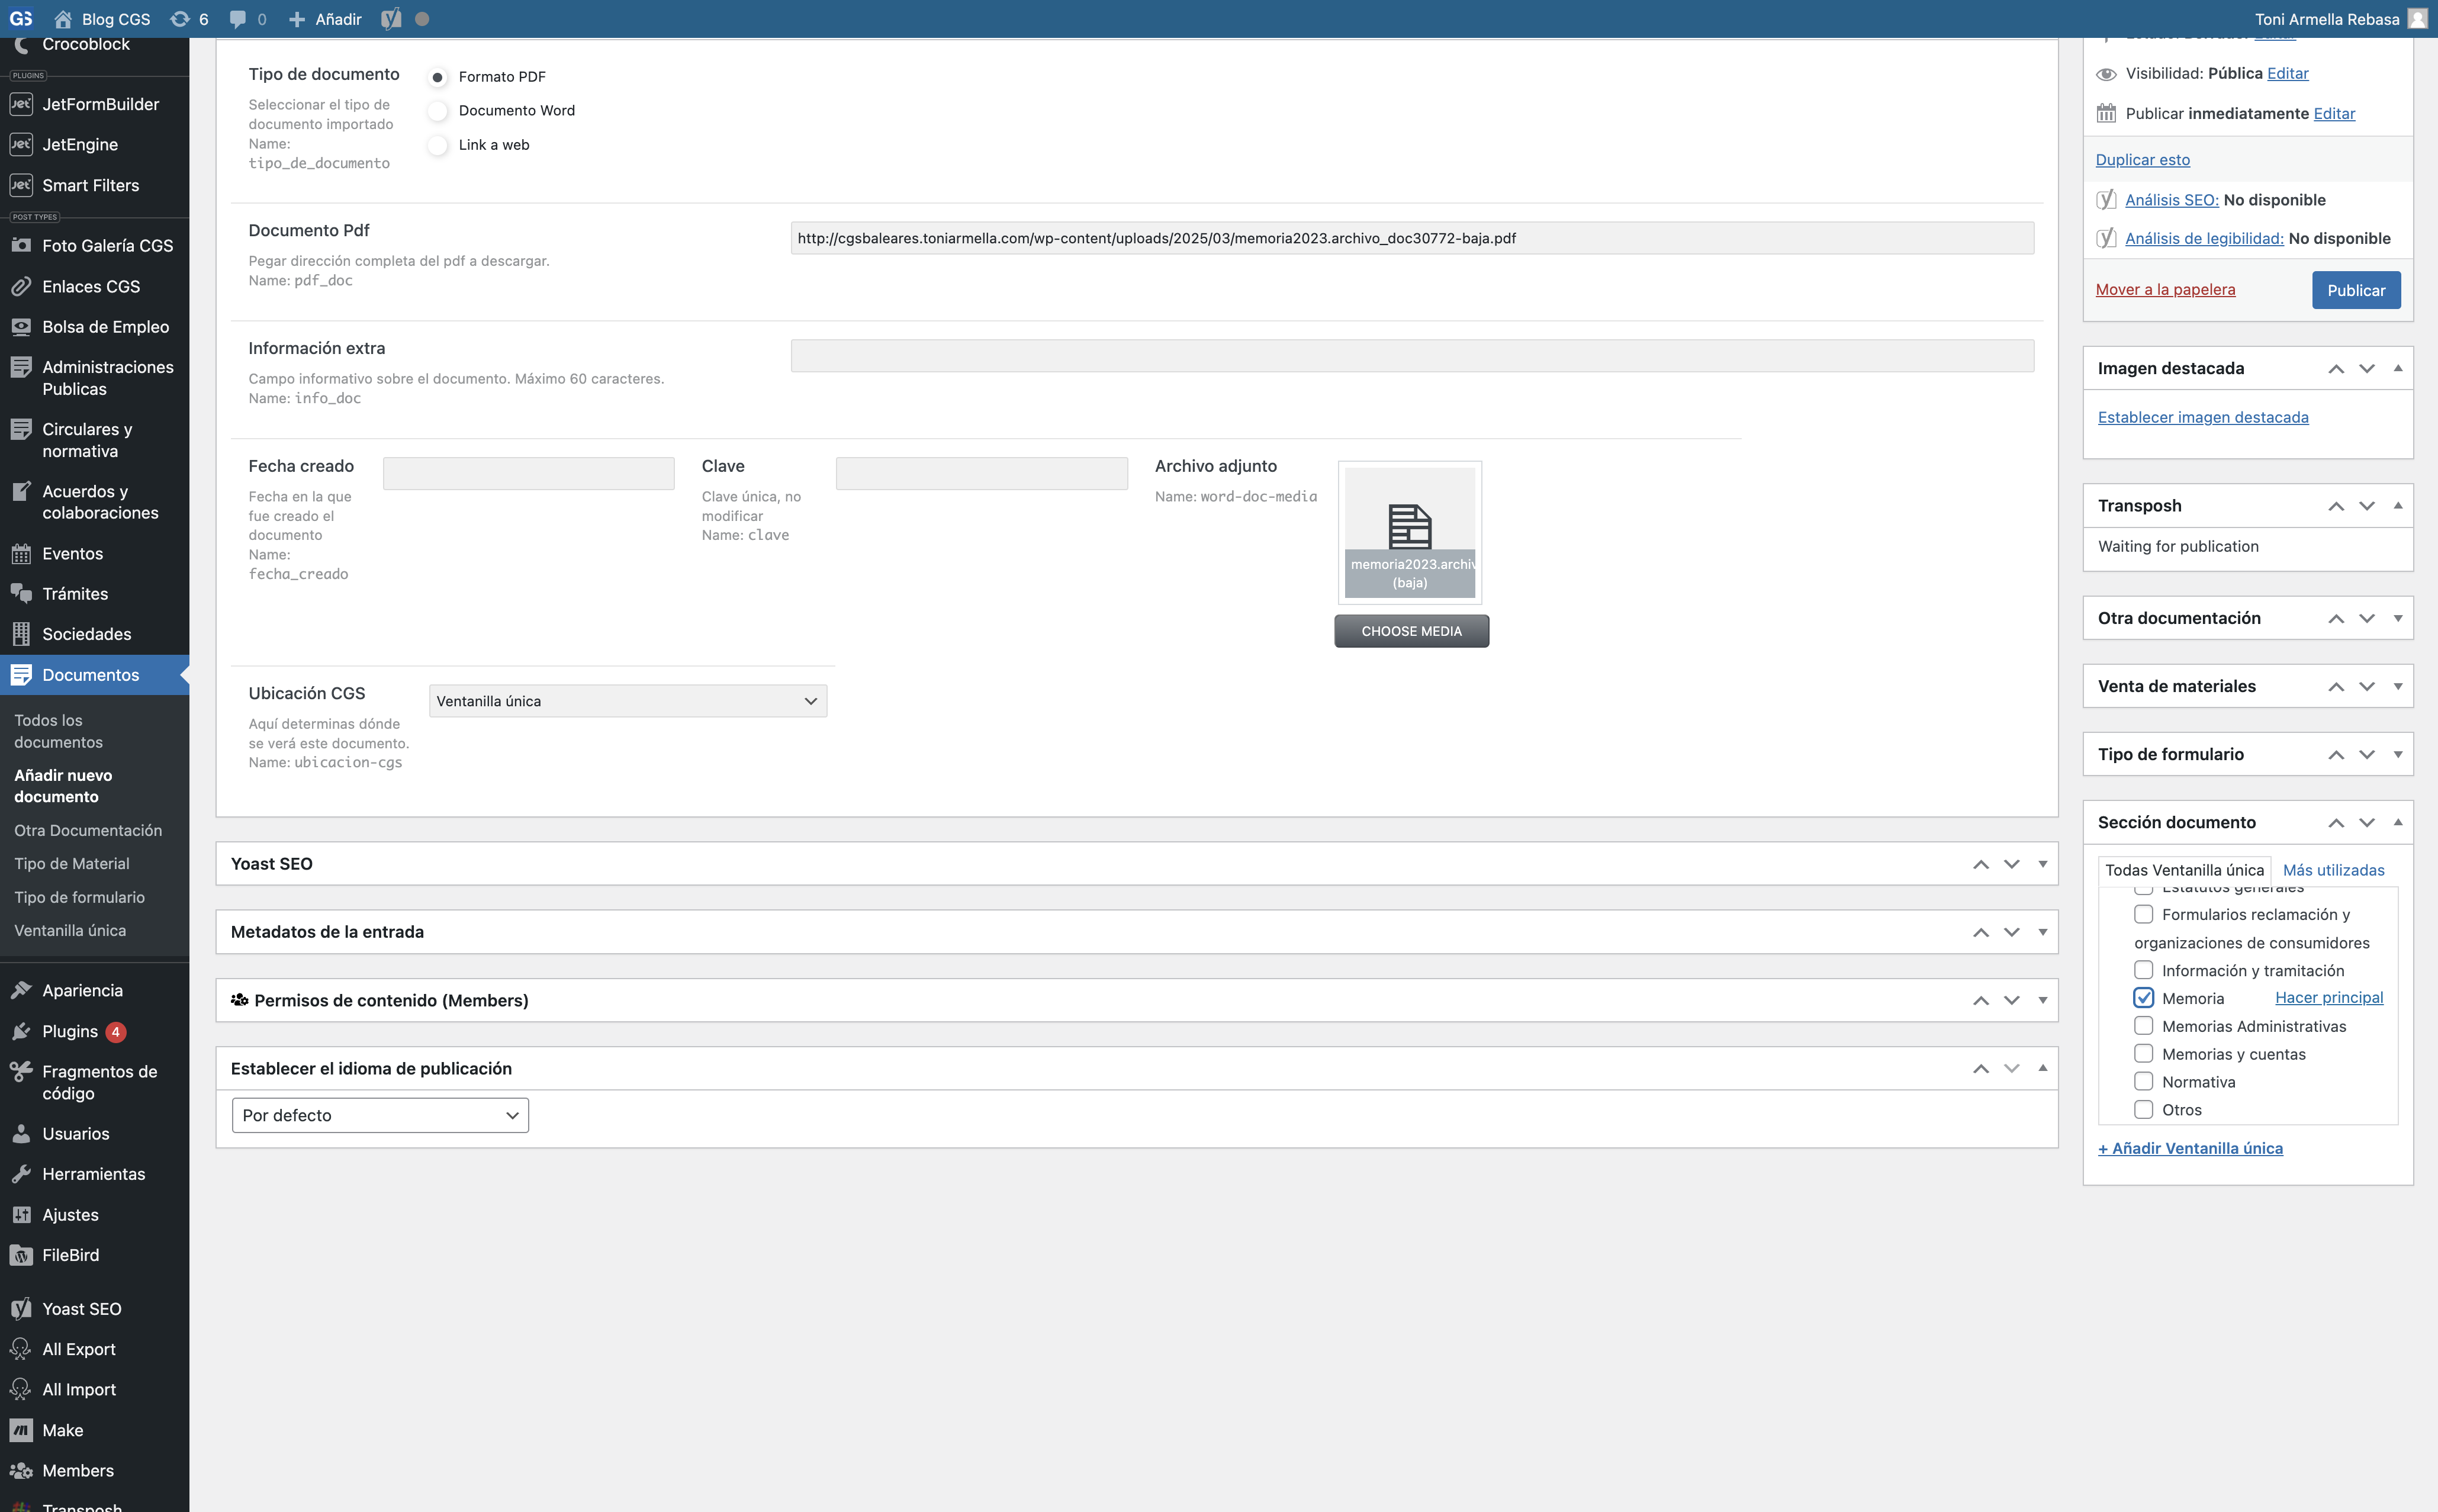The image size is (2438, 1512).
Task: Select the Formato PDF radio option
Action: pos(437,77)
